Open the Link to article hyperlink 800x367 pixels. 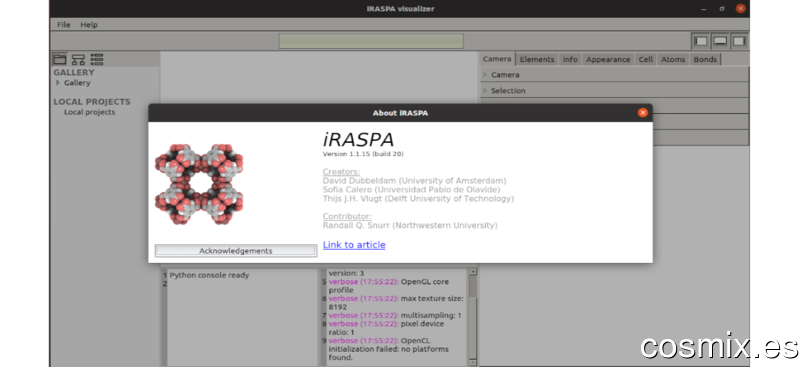click(354, 245)
